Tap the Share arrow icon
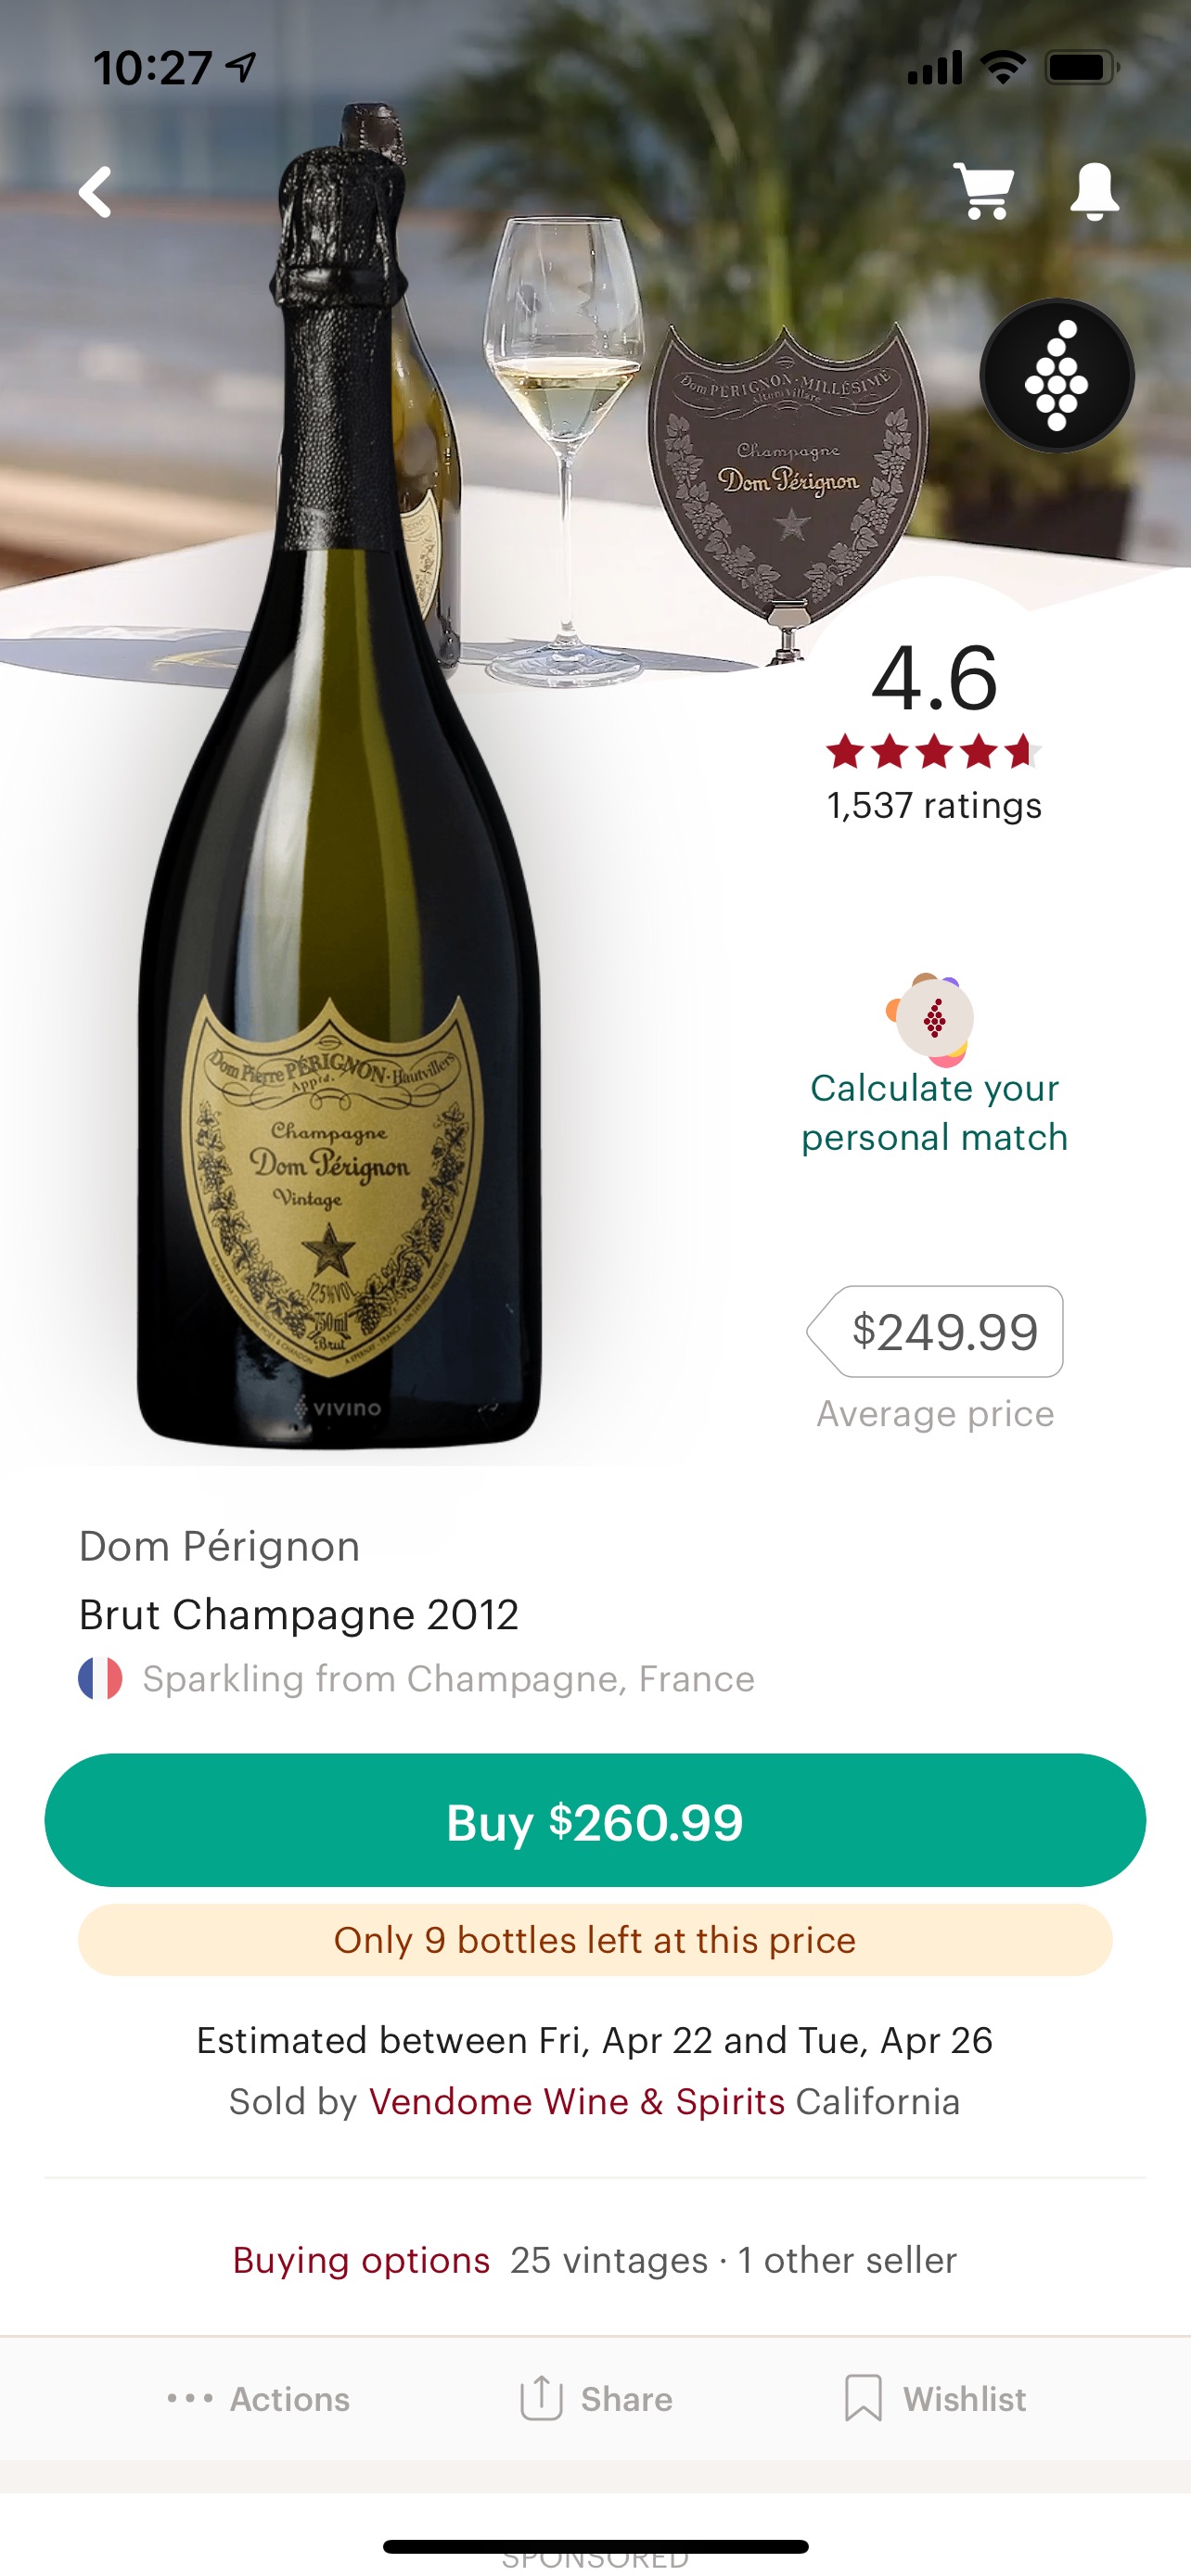1191x2576 pixels. pos(541,2397)
